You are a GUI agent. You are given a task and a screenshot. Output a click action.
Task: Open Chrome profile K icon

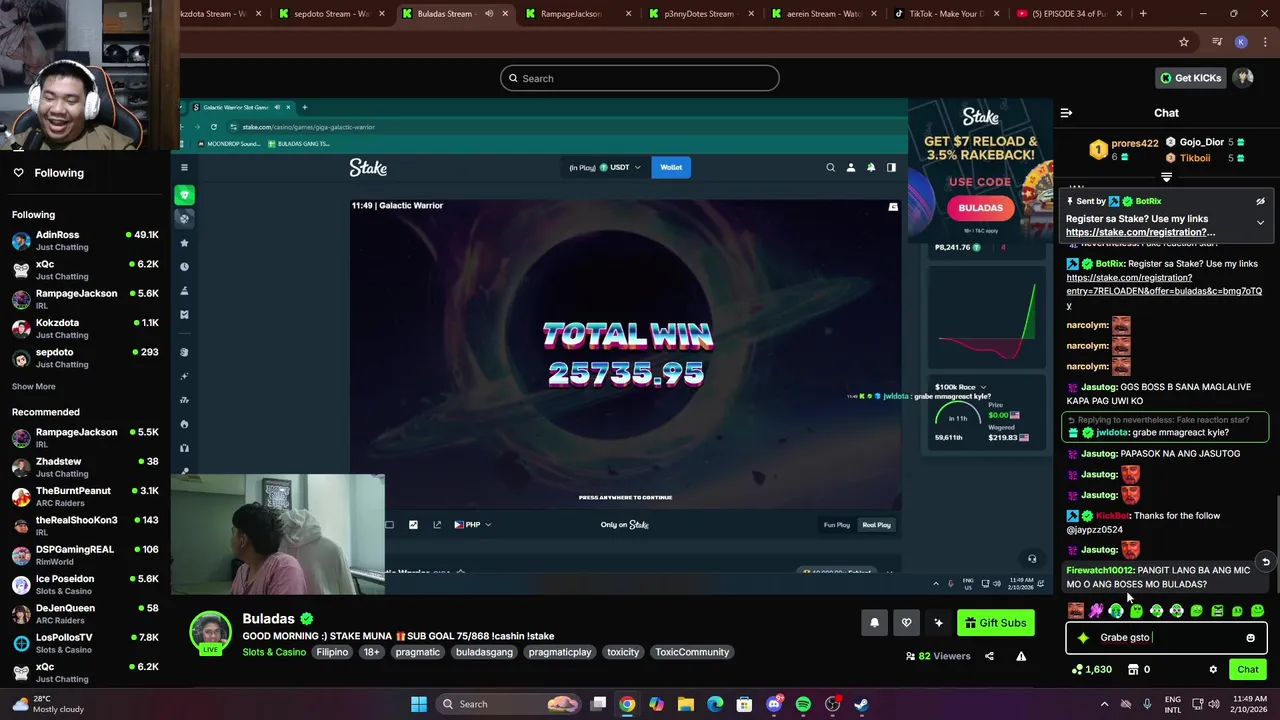pos(1241,42)
